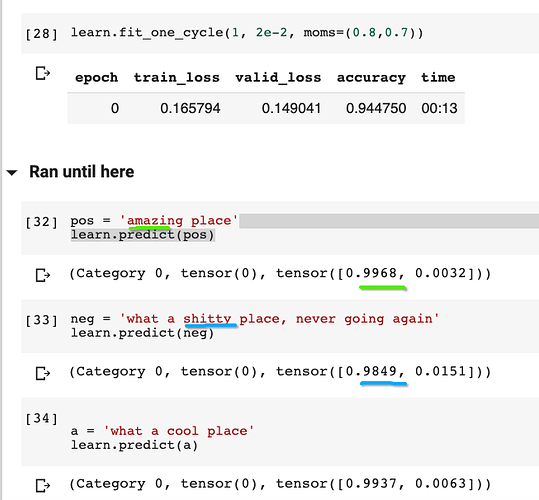Click output icon for tensor 0.9937 result

tap(43, 485)
